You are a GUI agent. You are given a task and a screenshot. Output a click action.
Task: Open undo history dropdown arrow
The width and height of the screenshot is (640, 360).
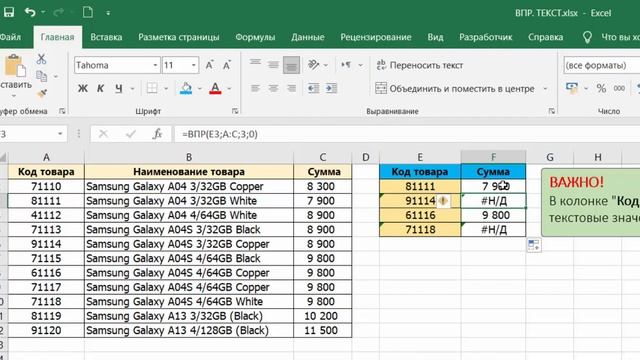(x=43, y=13)
